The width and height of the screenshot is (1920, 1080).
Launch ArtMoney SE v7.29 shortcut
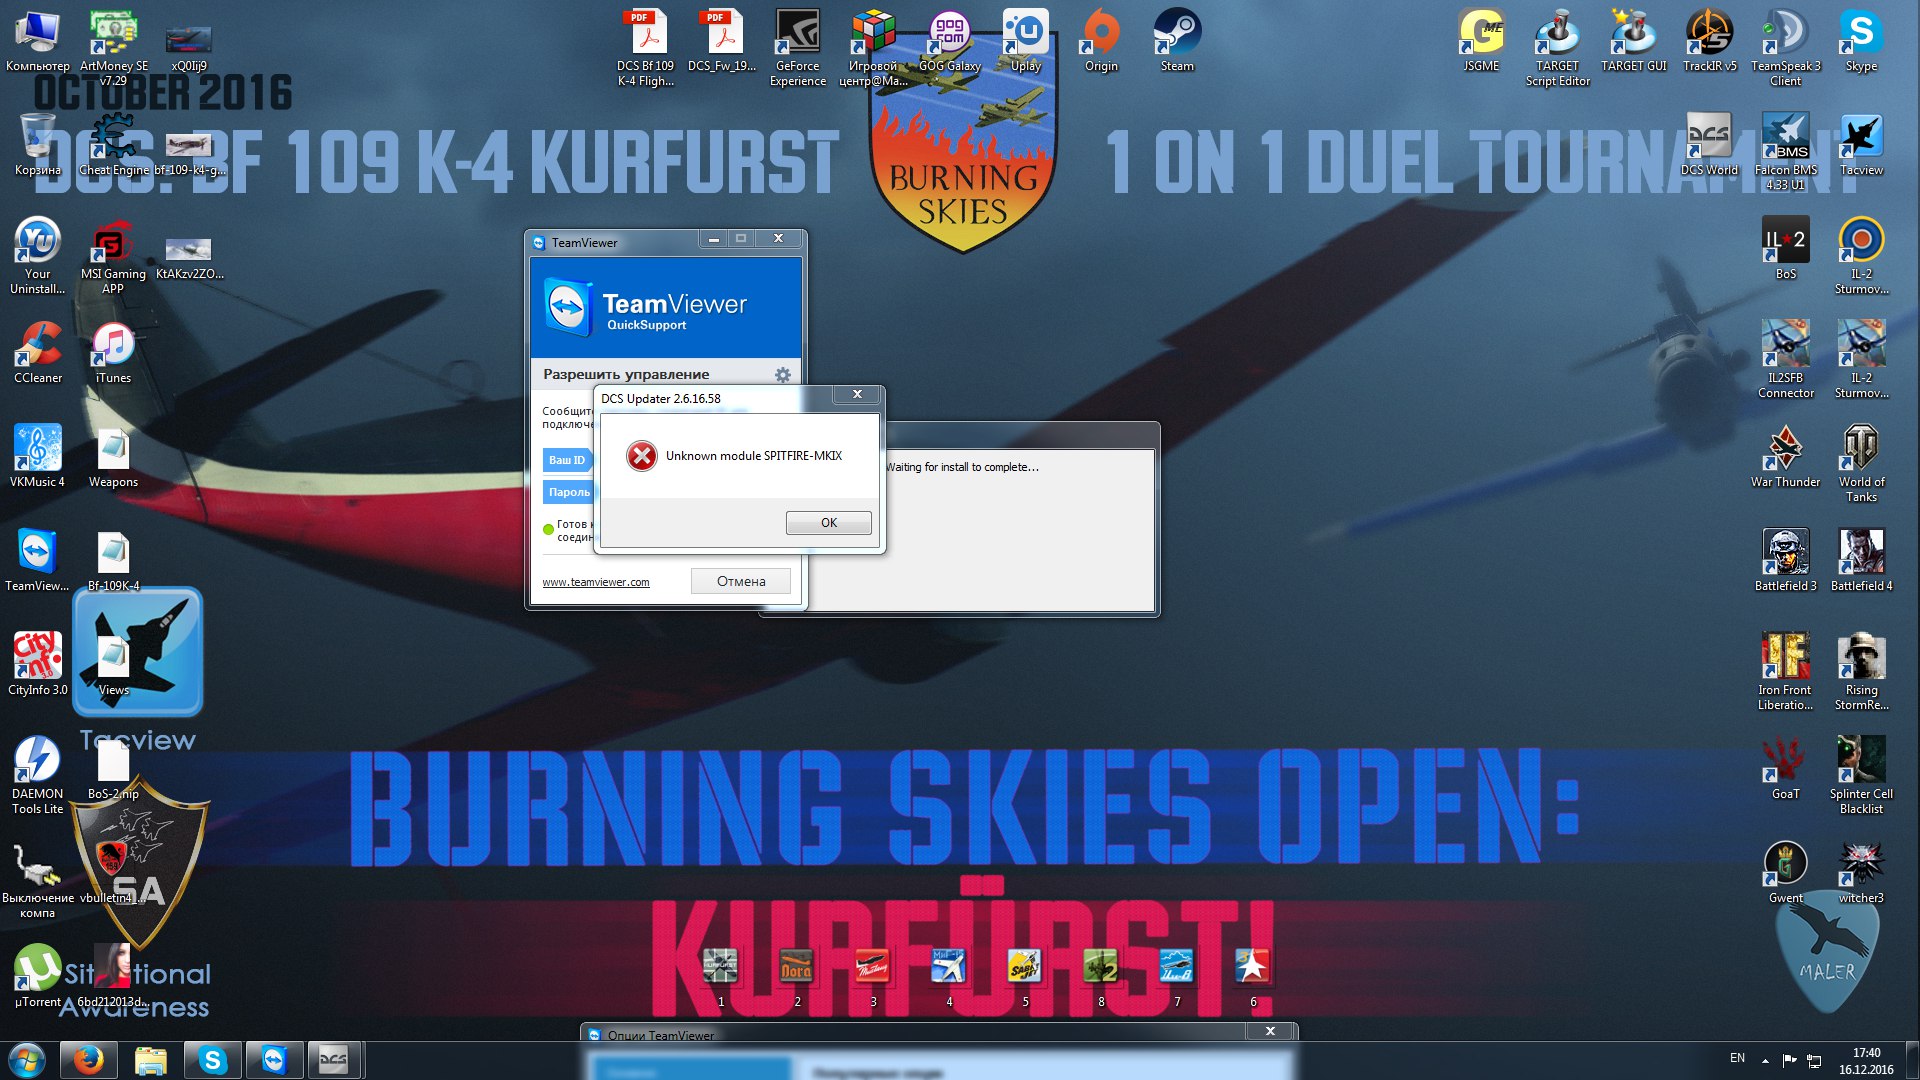click(113, 47)
